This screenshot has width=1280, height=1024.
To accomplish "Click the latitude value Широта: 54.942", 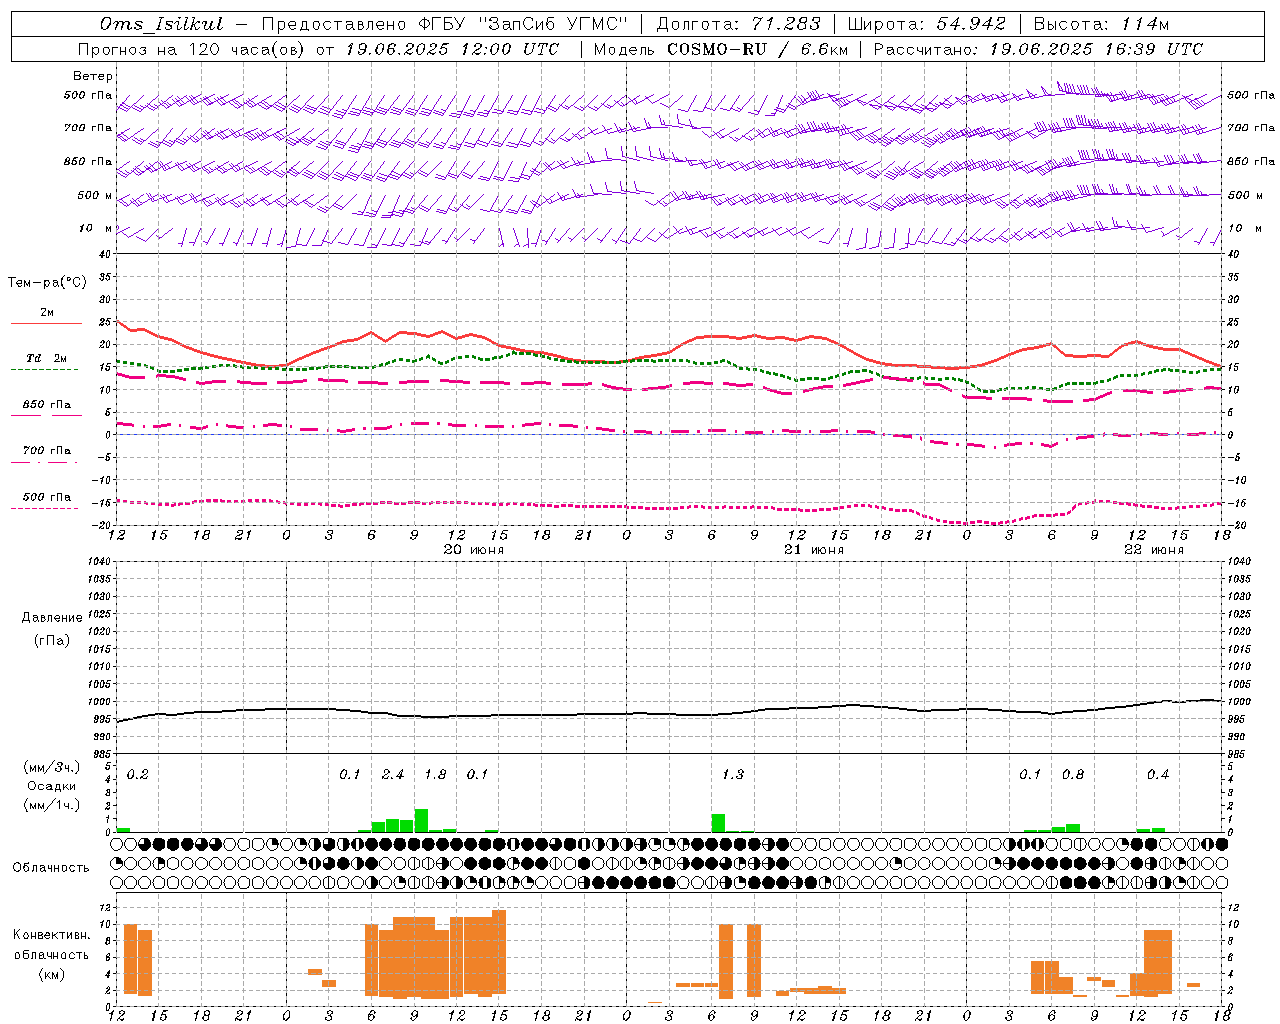I will click(925, 24).
